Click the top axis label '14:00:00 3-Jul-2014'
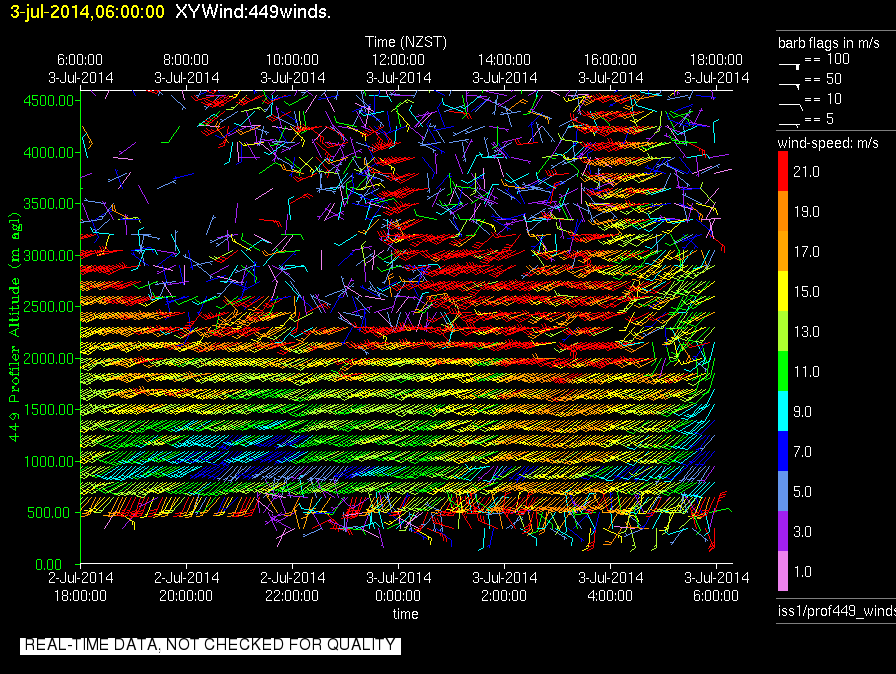Image resolution: width=896 pixels, height=674 pixels. click(x=504, y=69)
